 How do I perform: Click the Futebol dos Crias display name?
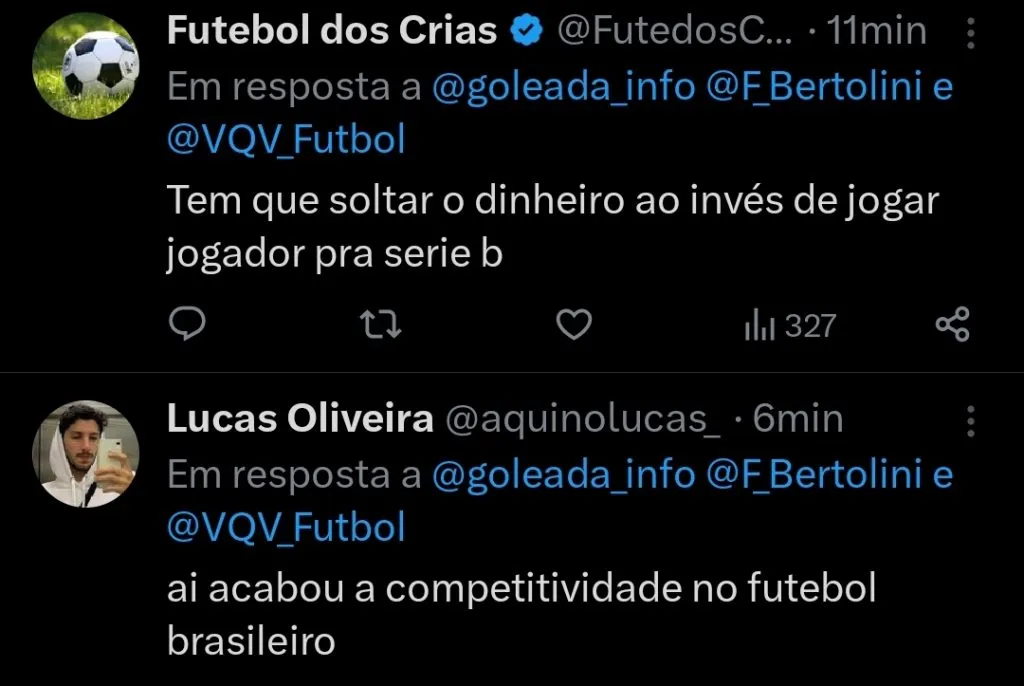(330, 29)
